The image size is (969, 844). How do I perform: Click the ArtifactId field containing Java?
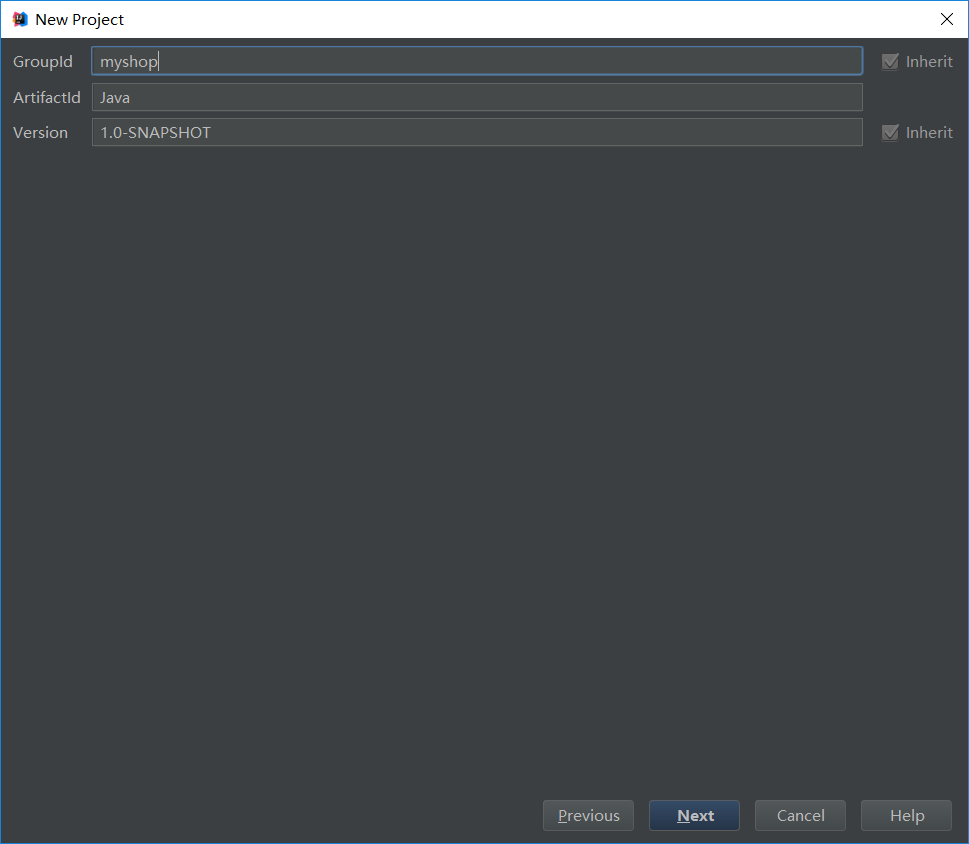[476, 97]
